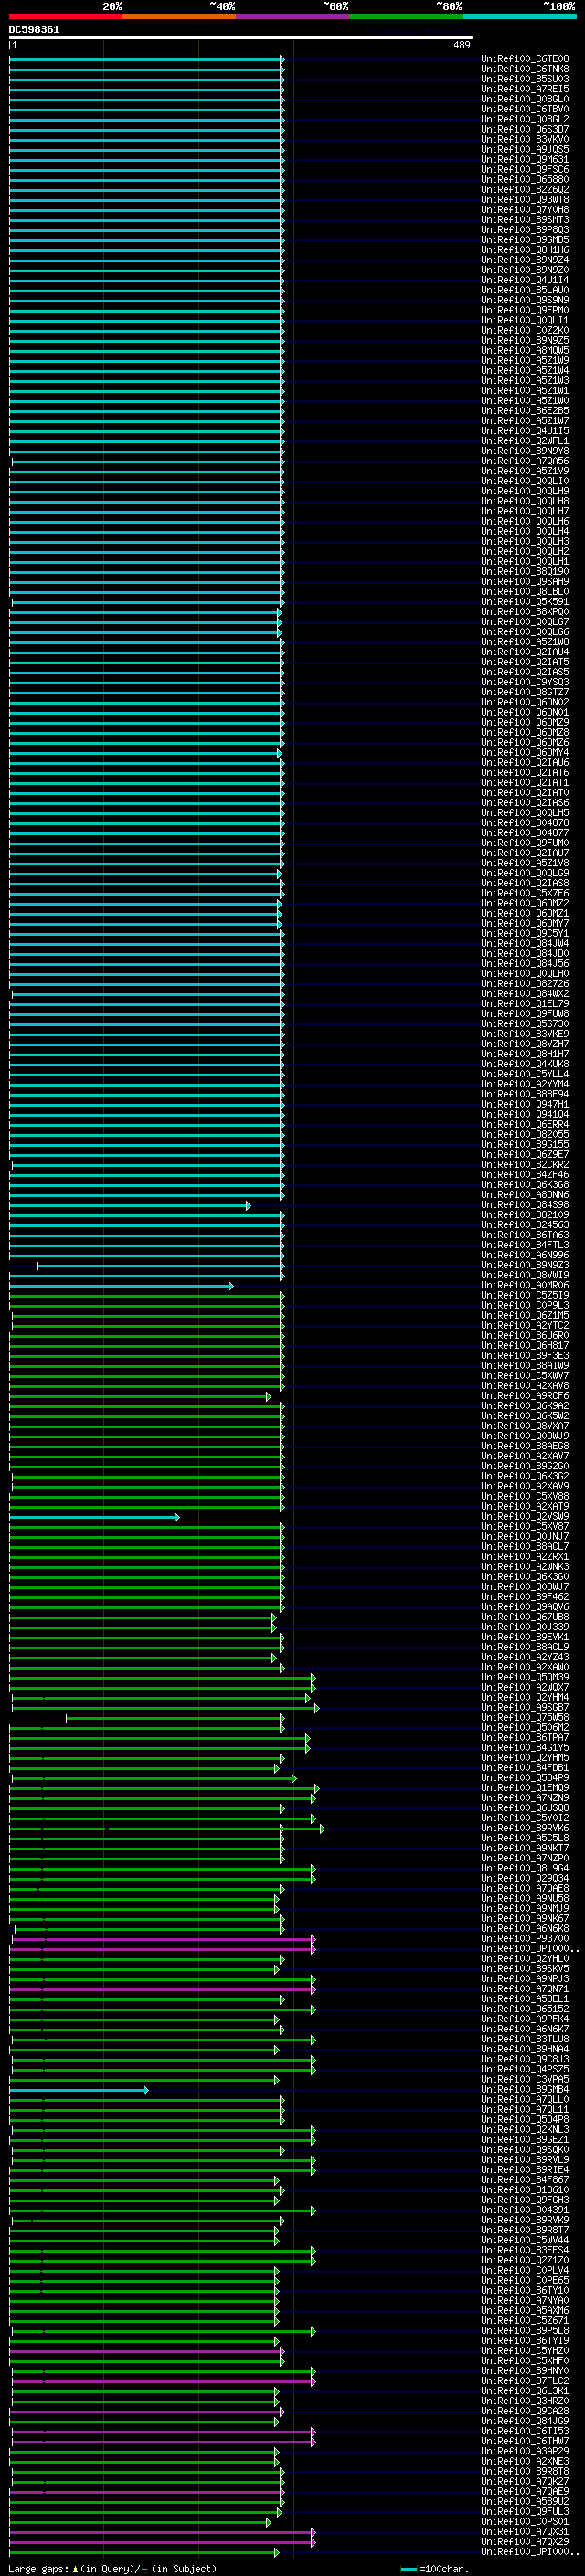585x2576 pixels.
Task: Click the orange ~40% legend segment
Action: click(x=179, y=16)
